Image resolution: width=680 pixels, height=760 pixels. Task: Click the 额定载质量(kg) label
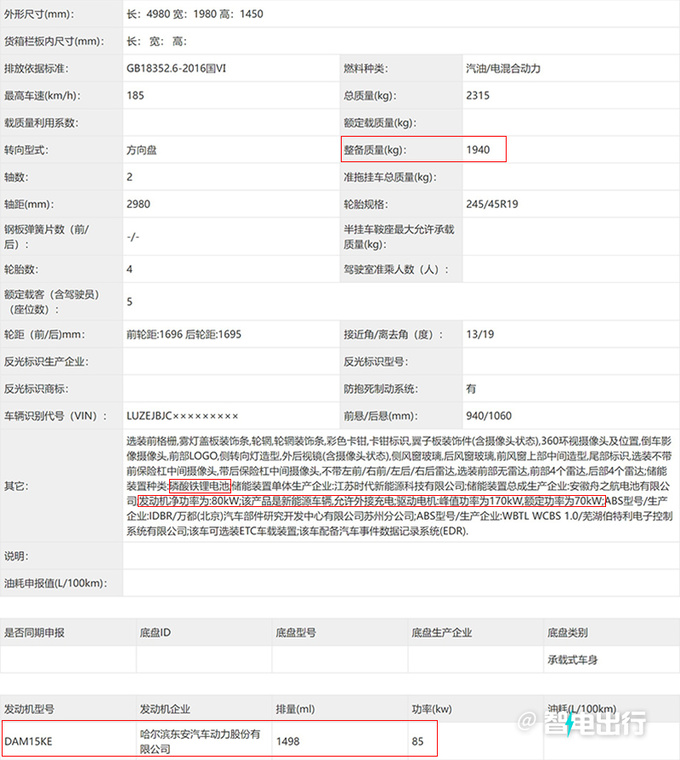click(x=380, y=123)
